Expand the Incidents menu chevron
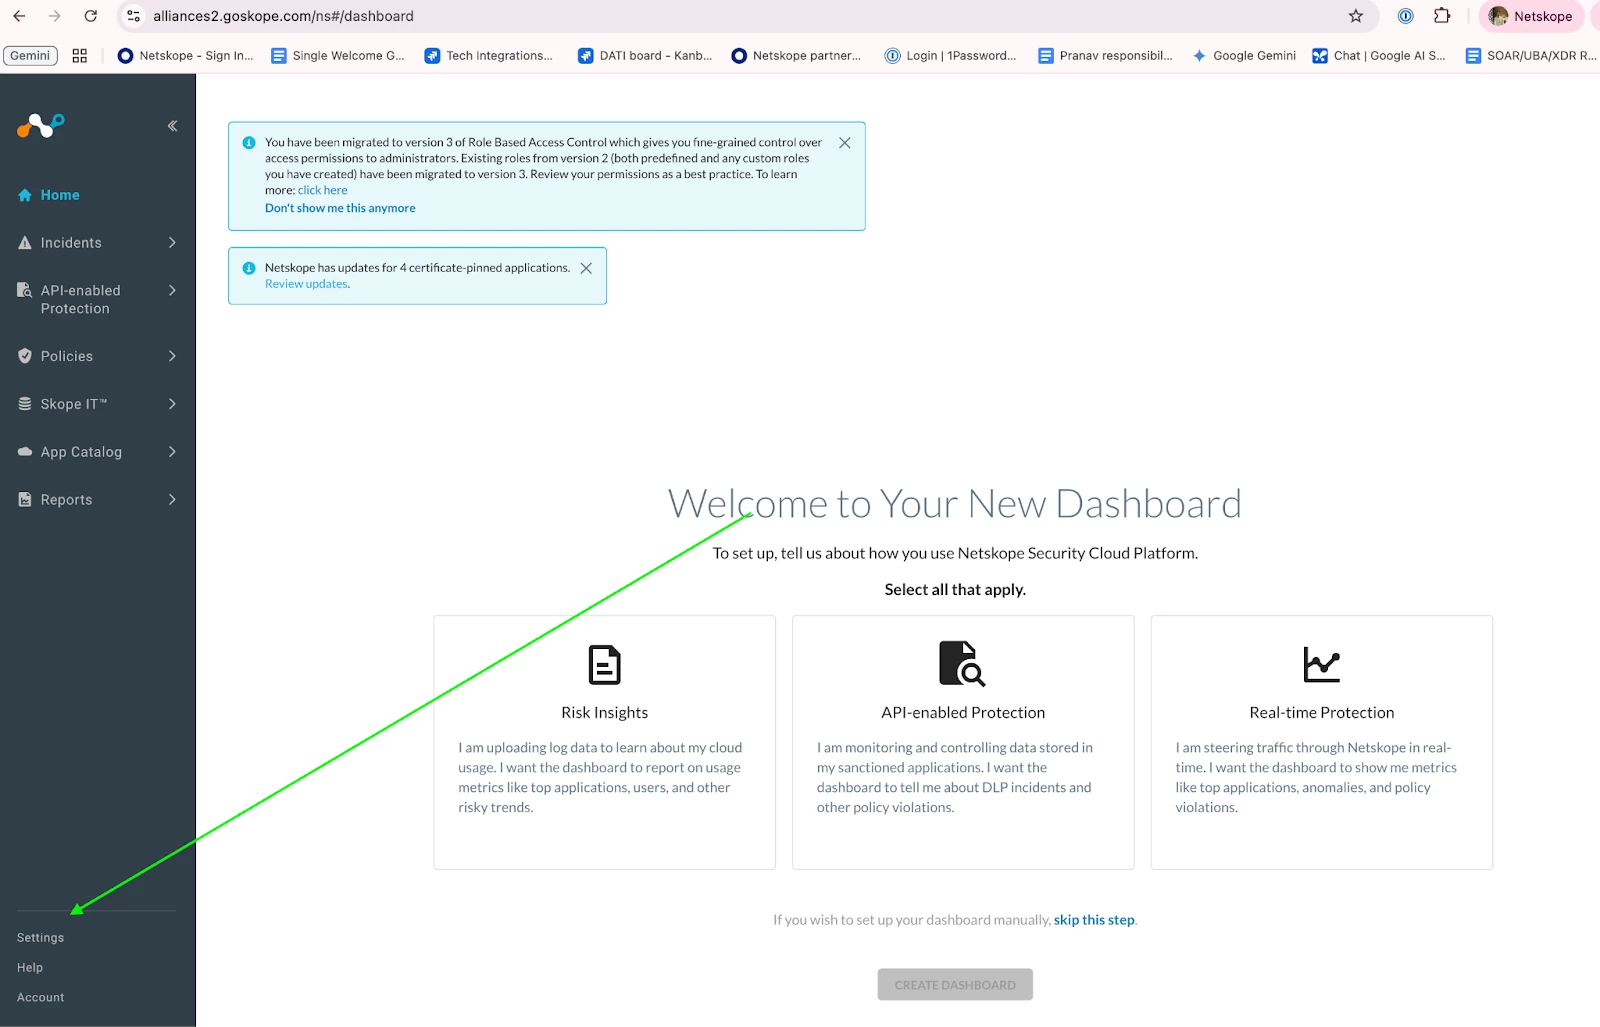 point(172,243)
